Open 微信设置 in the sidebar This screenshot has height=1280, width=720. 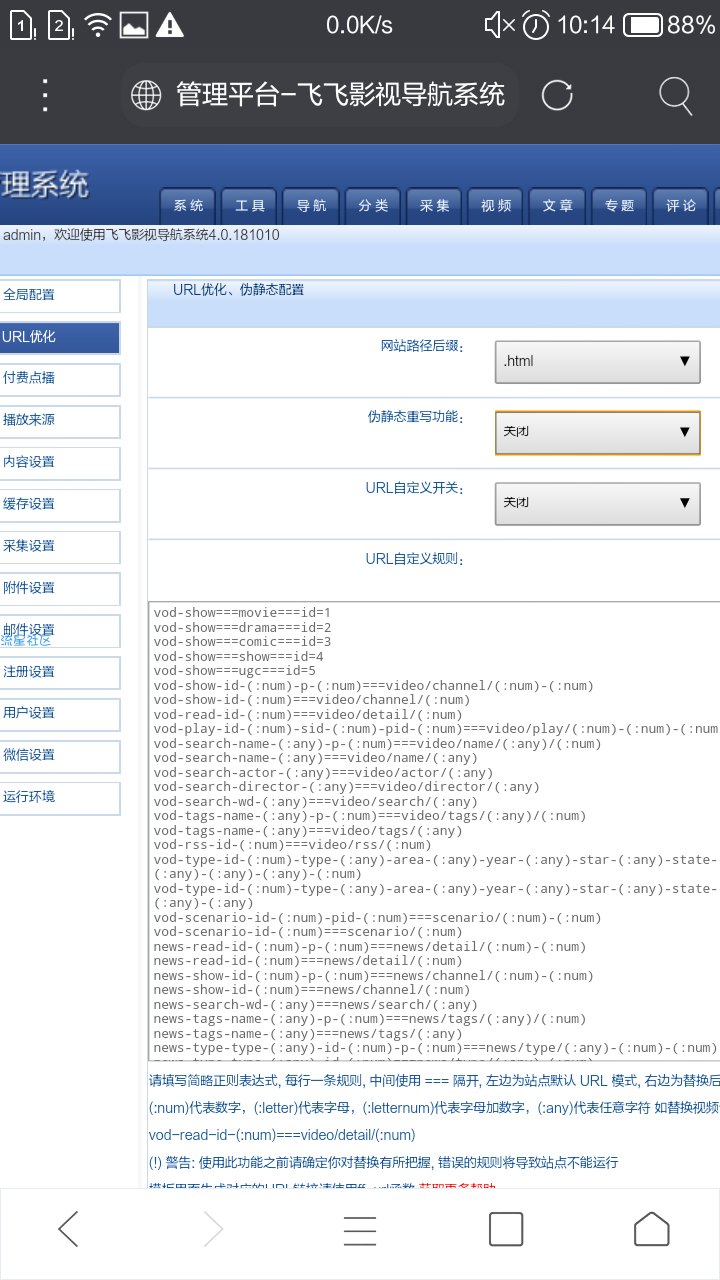point(59,756)
